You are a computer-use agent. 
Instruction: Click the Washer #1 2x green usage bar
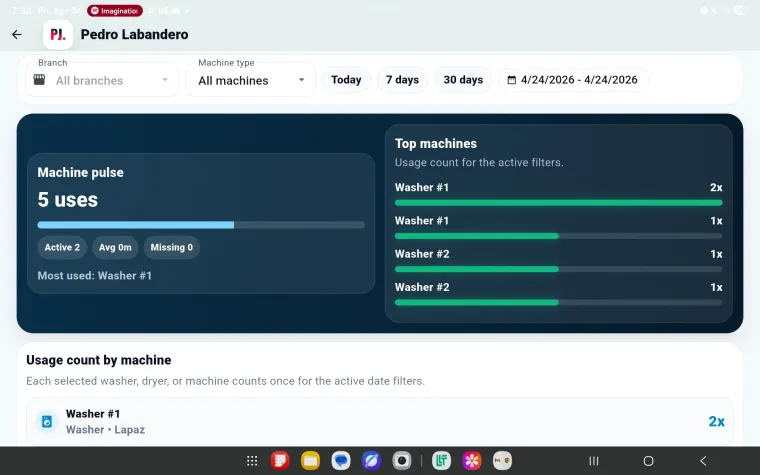[x=558, y=203]
